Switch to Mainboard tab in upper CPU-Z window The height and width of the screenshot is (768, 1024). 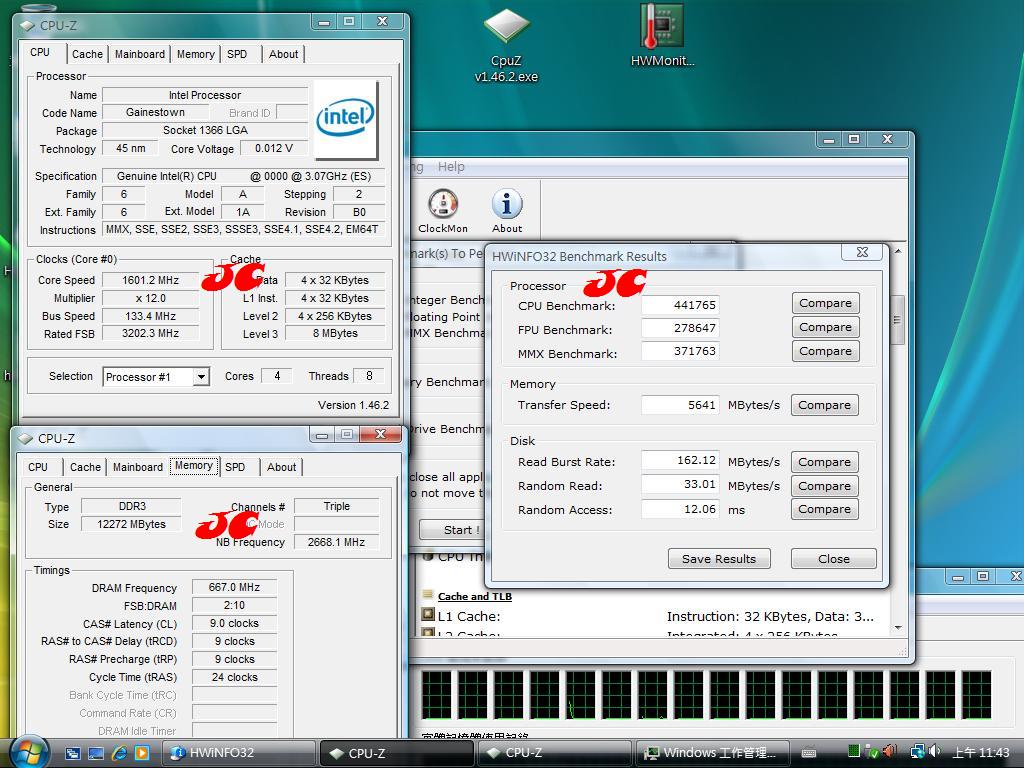click(140, 54)
